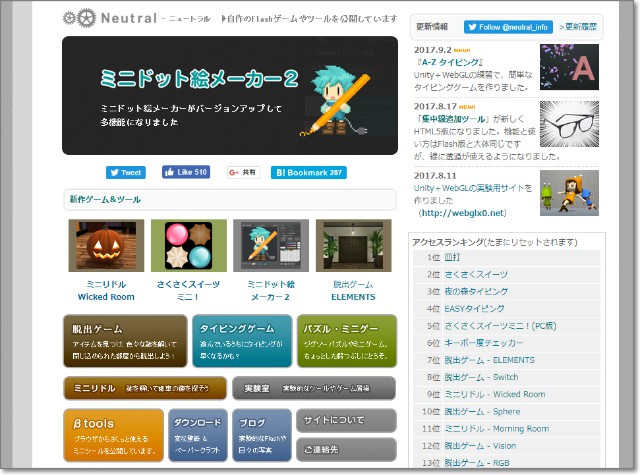Open the β tools section
Image resolution: width=640 pixels, height=475 pixels.
(x=111, y=432)
